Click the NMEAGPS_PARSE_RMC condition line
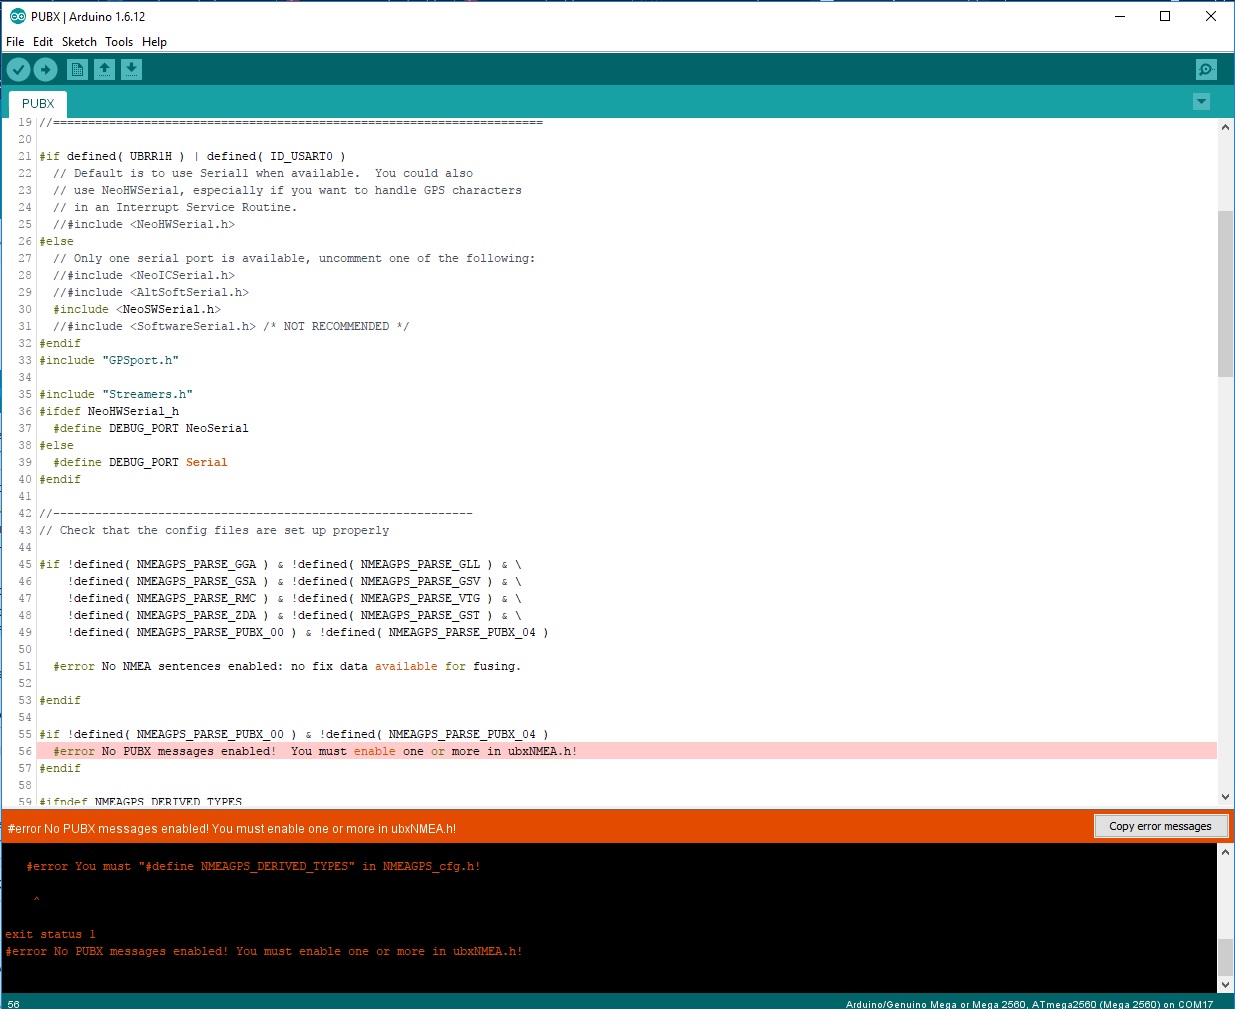 tap(294, 598)
